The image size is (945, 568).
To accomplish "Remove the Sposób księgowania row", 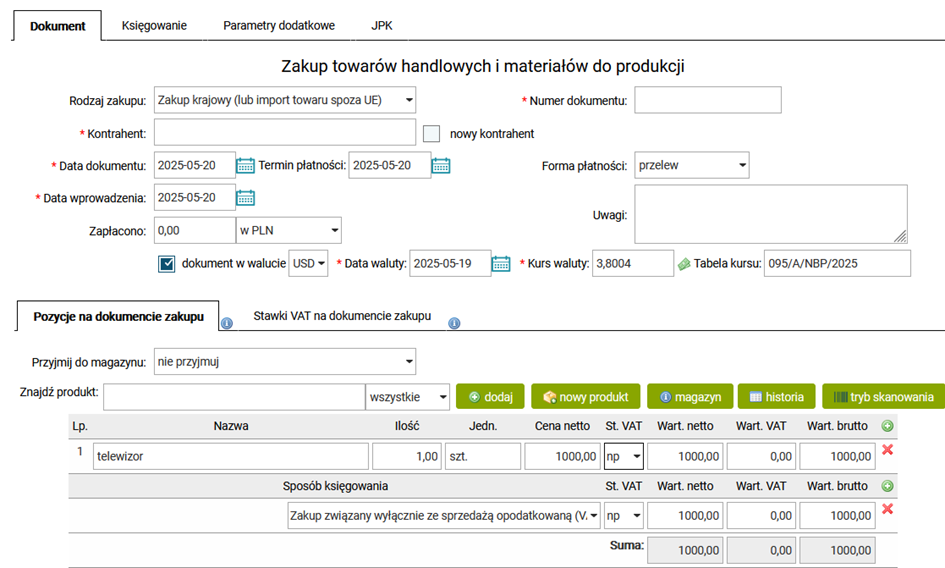I will coord(886,510).
